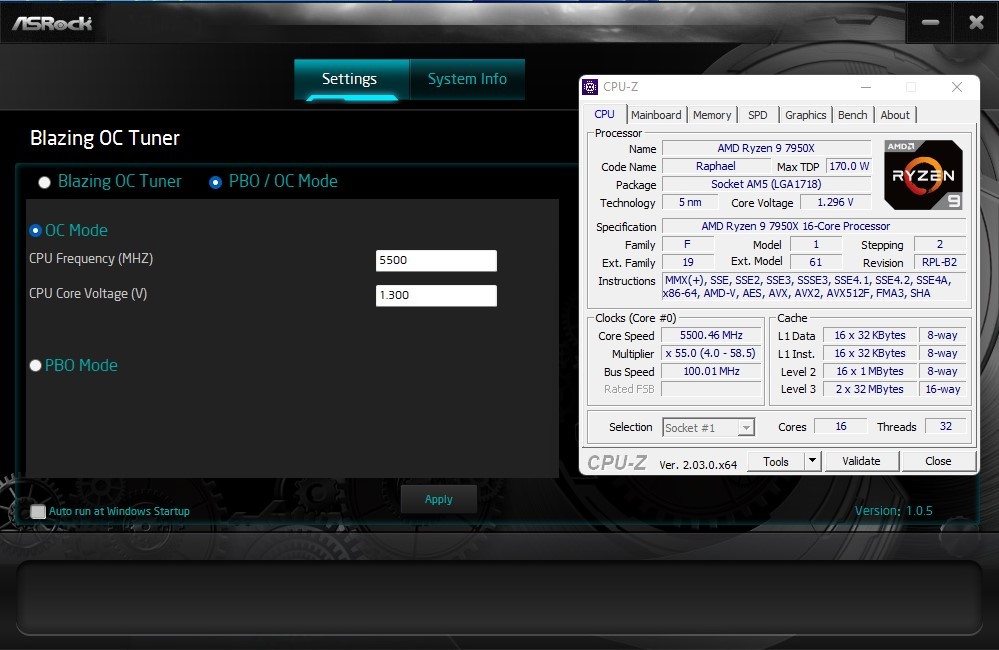Click the Package value Socket AM5 (LGA1718)
The height and width of the screenshot is (650, 999).
[x=766, y=184]
